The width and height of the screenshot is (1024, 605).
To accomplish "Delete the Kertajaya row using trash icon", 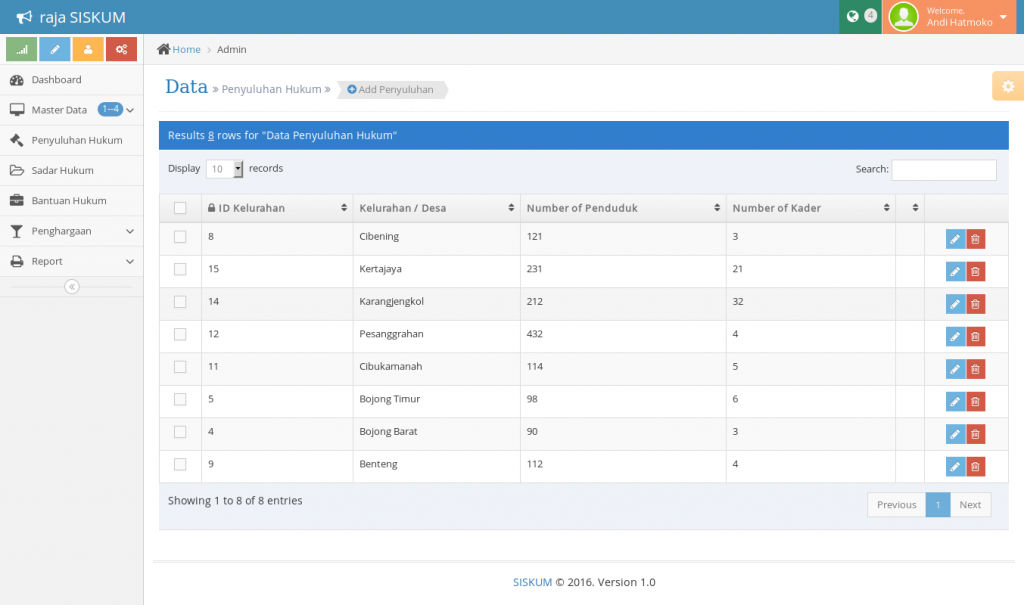I will coord(975,271).
